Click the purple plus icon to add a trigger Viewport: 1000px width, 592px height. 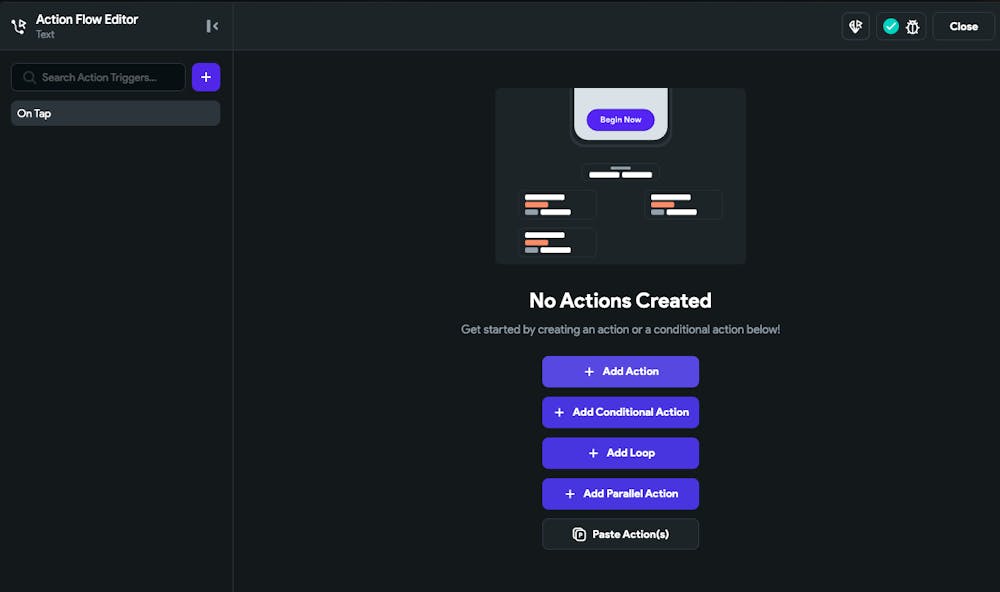pyautogui.click(x=206, y=77)
